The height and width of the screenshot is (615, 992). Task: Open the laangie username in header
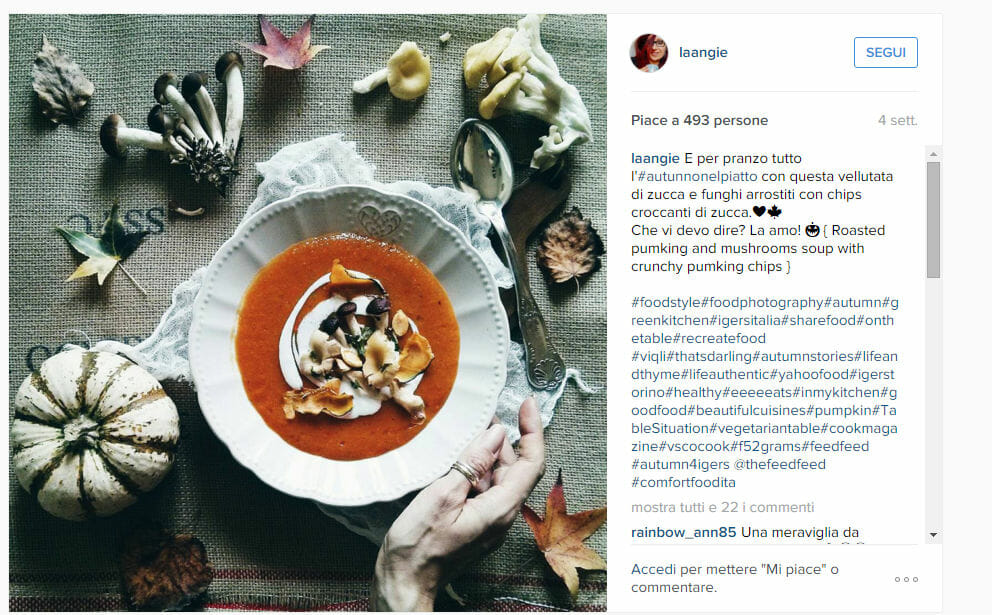(x=703, y=53)
